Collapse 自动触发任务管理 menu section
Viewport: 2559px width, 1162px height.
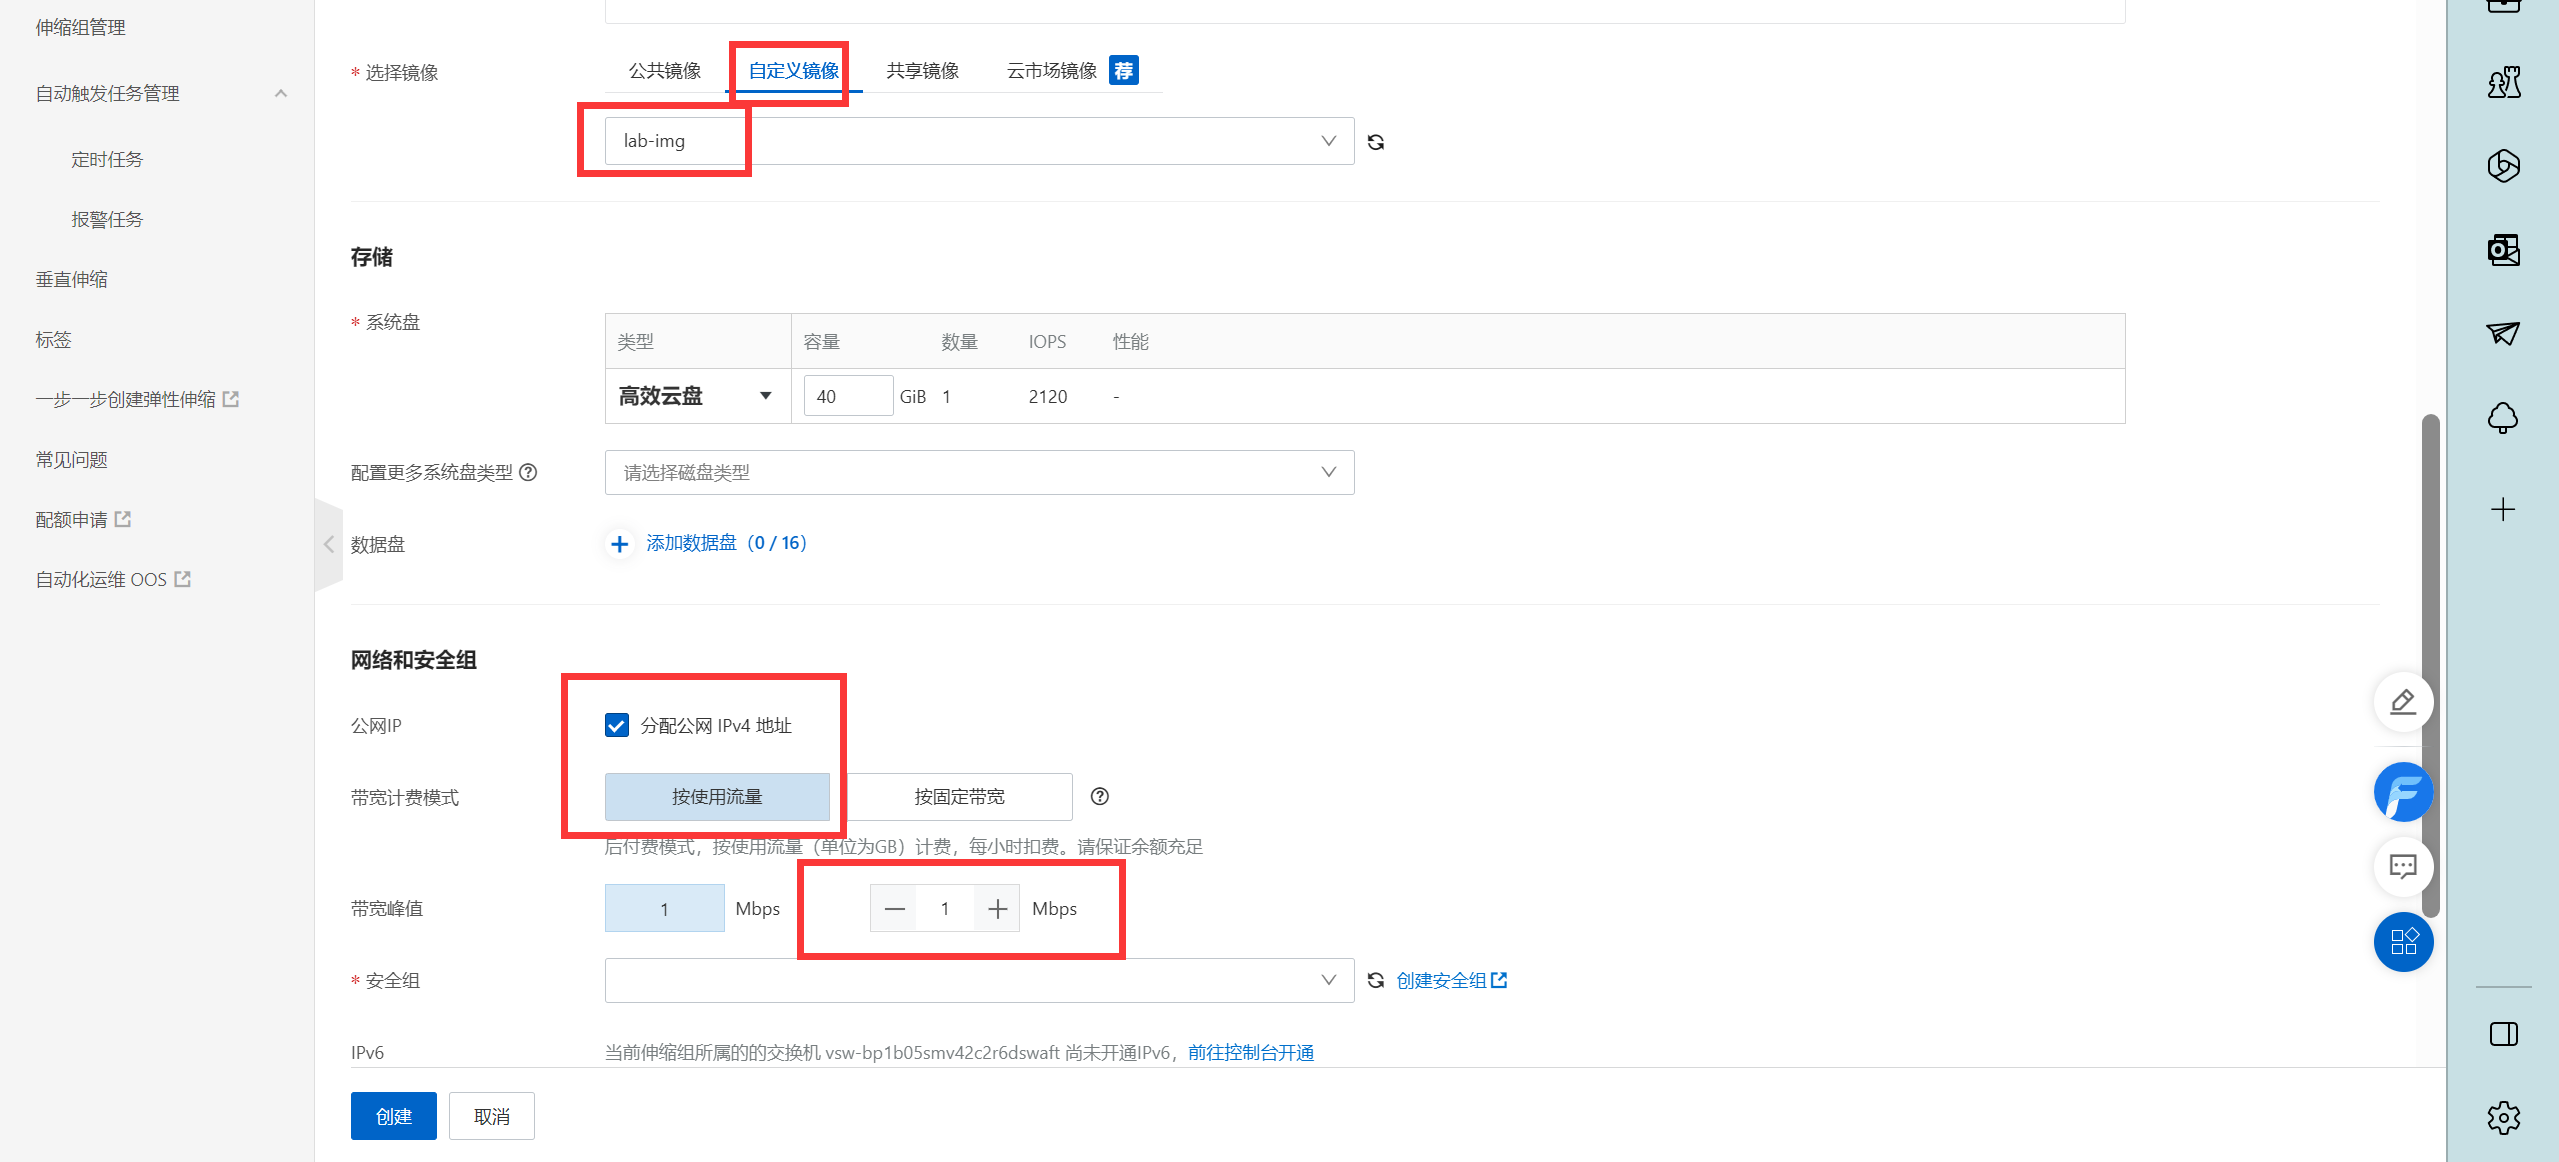(280, 93)
